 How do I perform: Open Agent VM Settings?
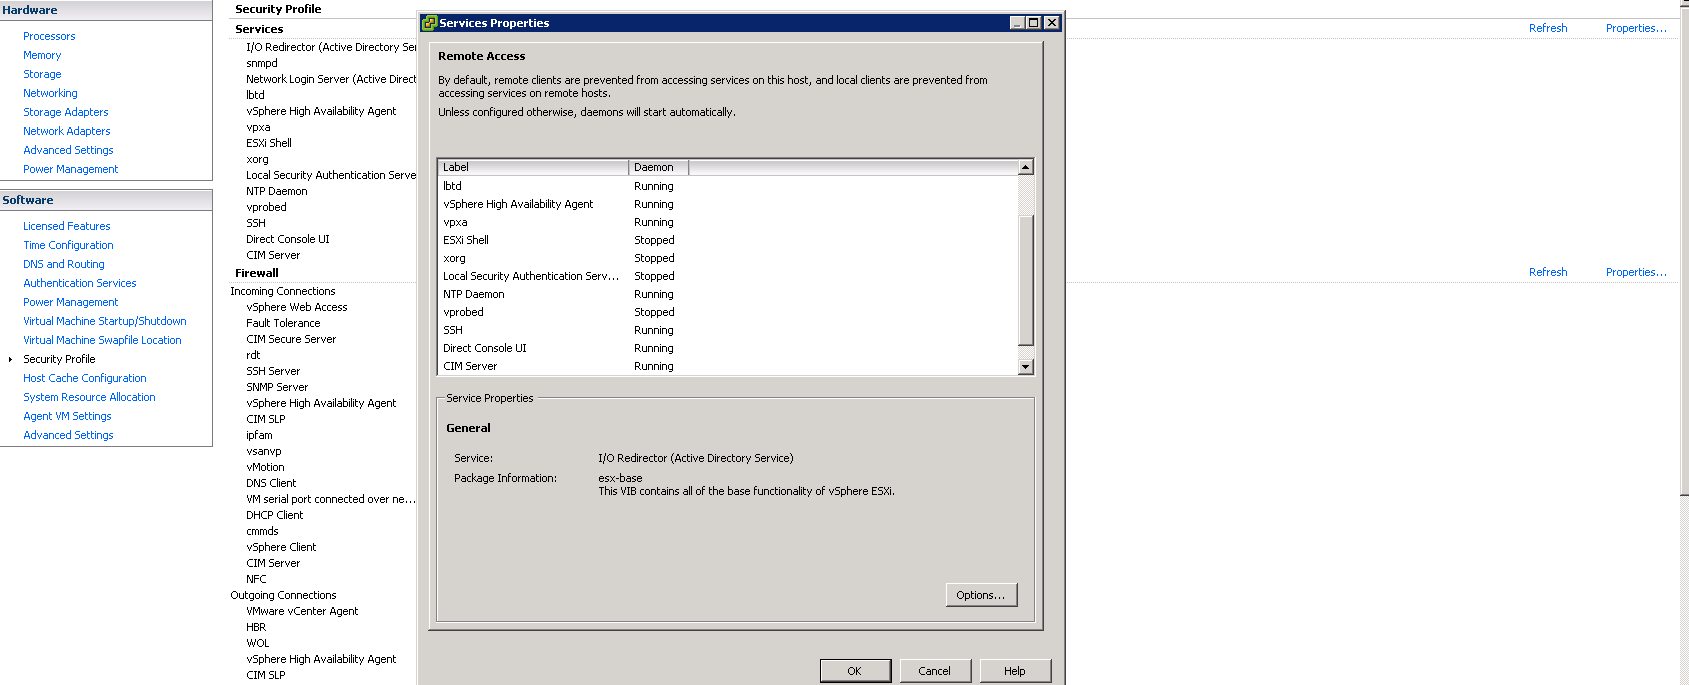coord(67,416)
